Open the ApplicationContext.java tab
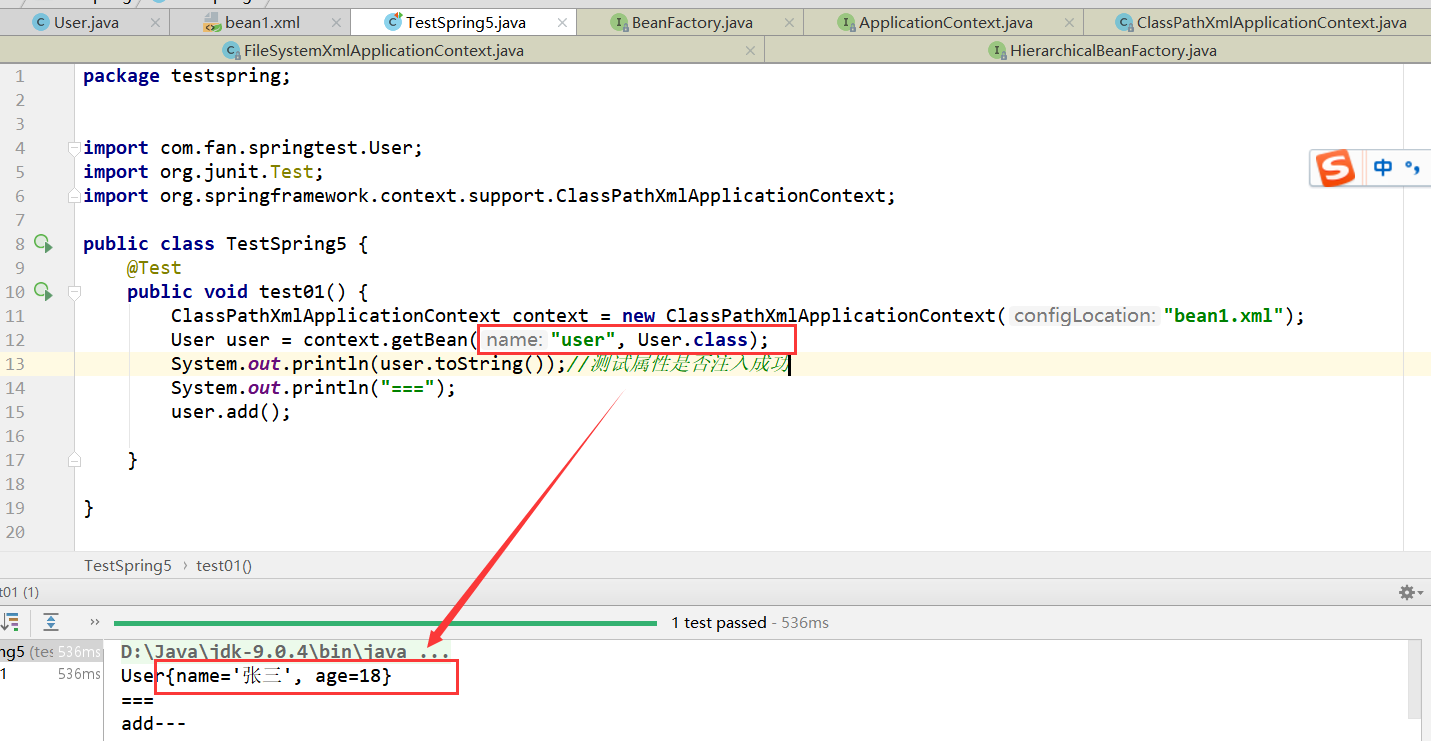This screenshot has height=741, width=1431. coord(945,22)
